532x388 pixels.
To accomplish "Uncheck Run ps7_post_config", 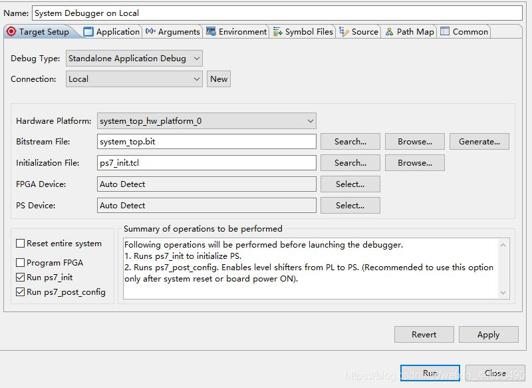I will [x=20, y=292].
